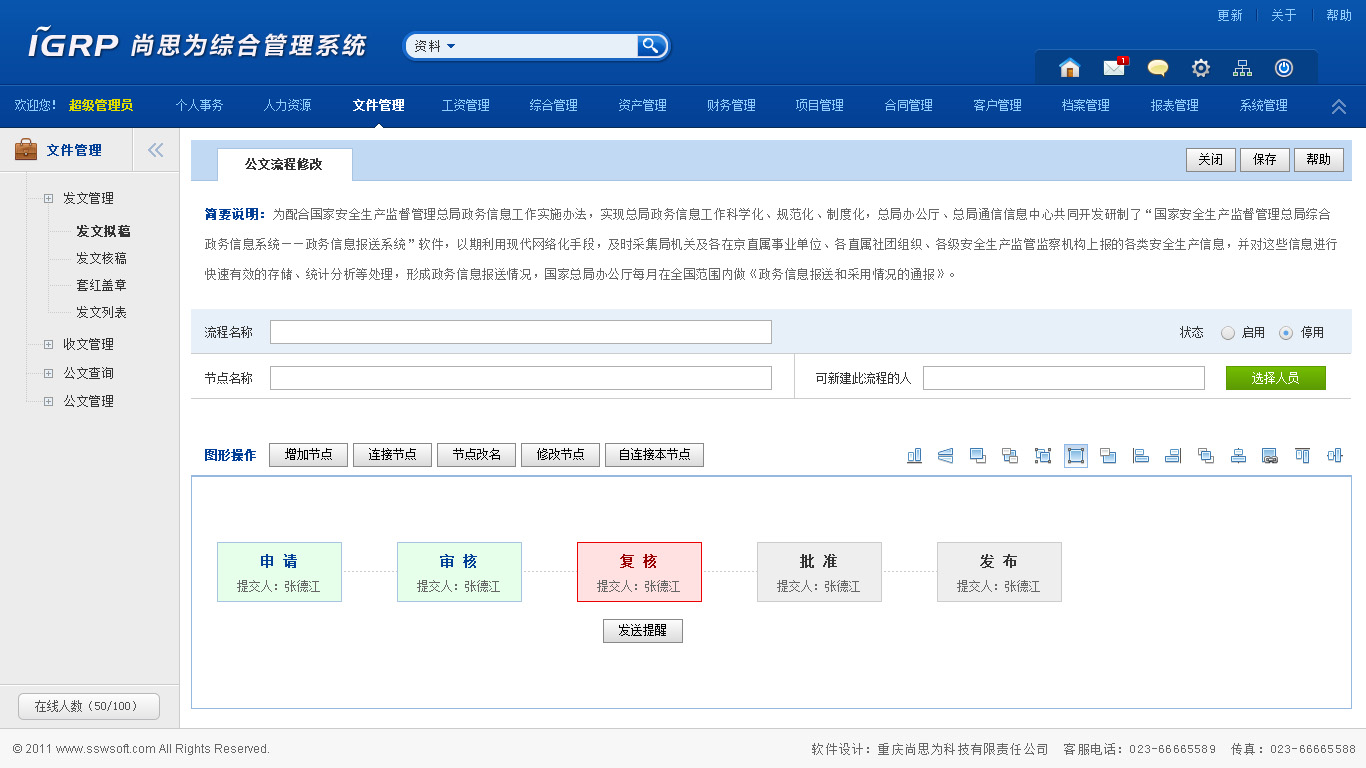Click the two small windows group icon

(x=1010, y=456)
